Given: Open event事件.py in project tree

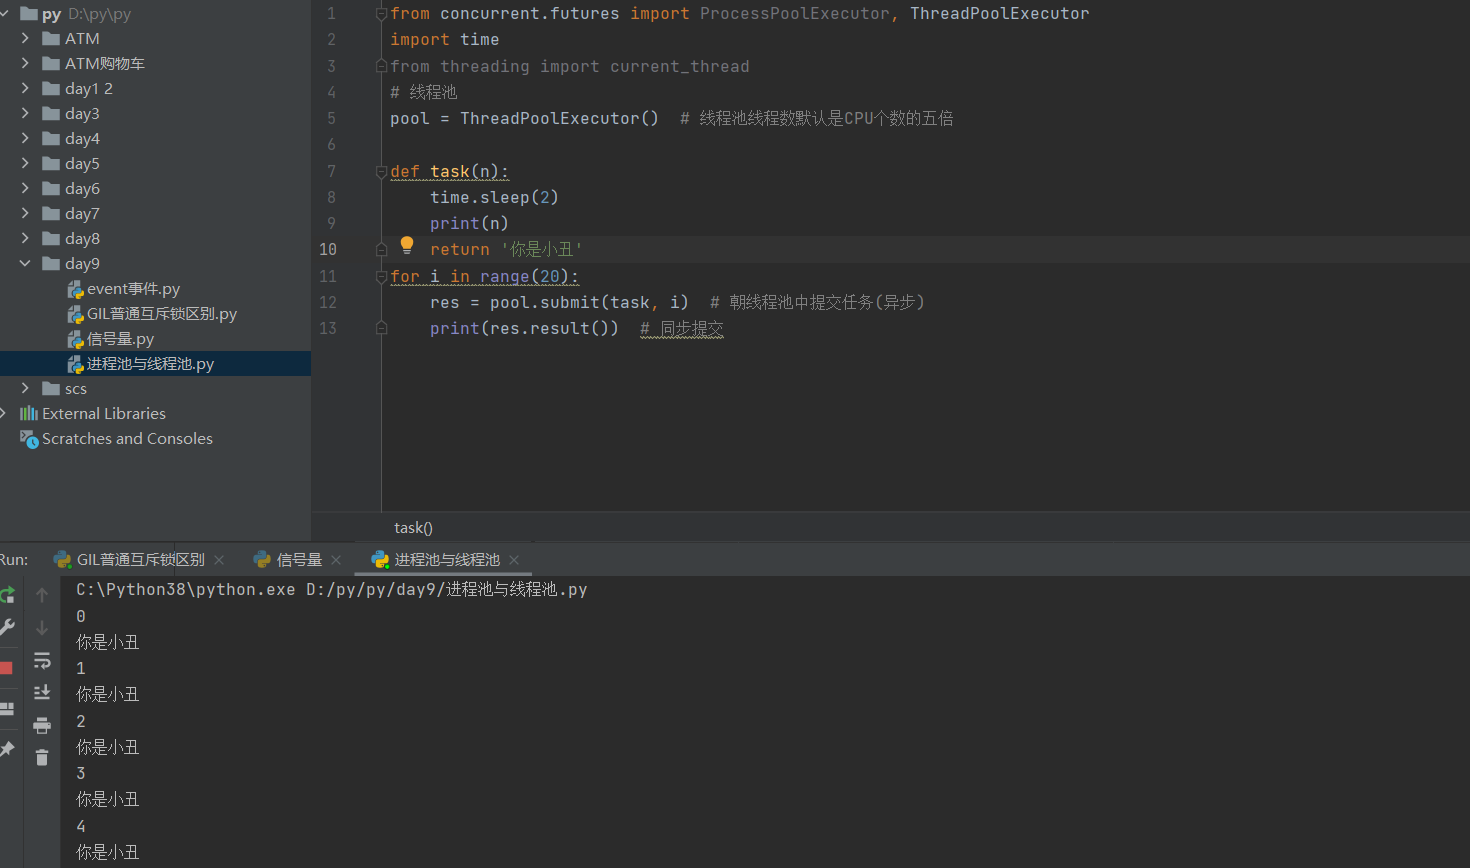Looking at the screenshot, I should (133, 289).
